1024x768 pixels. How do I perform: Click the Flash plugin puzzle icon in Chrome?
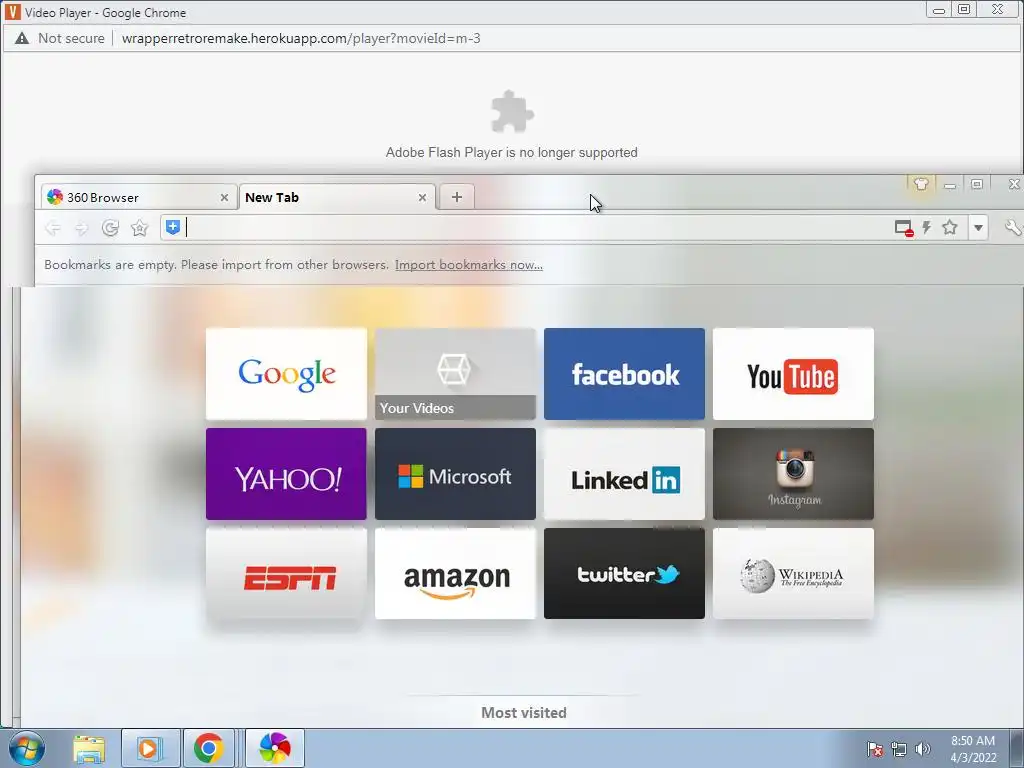(x=512, y=112)
